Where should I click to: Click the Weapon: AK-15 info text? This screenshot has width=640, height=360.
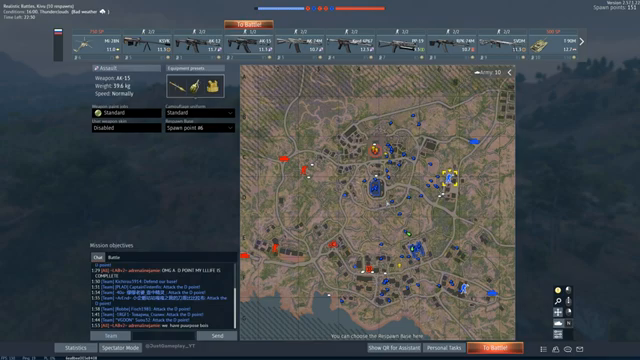[x=113, y=78]
